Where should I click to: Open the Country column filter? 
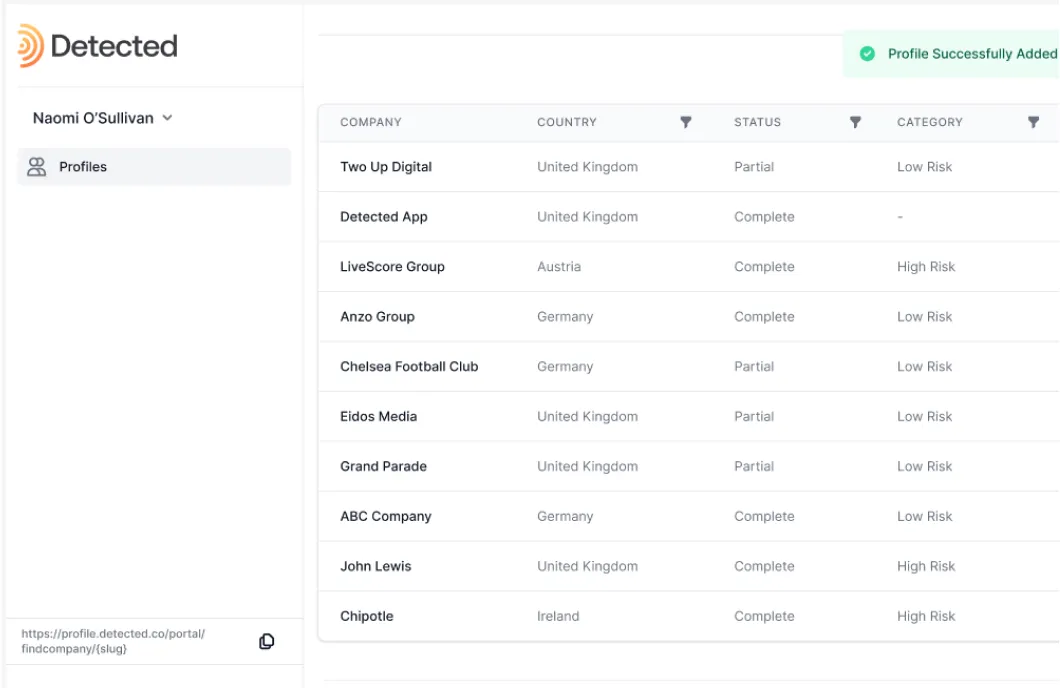tap(685, 122)
